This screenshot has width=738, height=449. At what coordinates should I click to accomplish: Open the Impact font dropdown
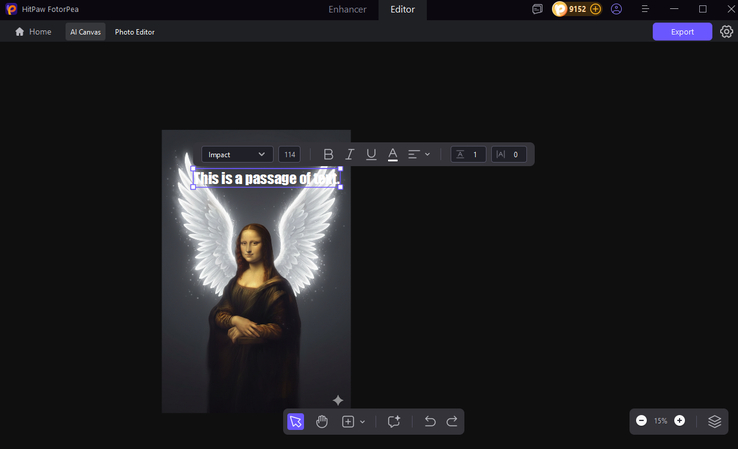click(237, 154)
